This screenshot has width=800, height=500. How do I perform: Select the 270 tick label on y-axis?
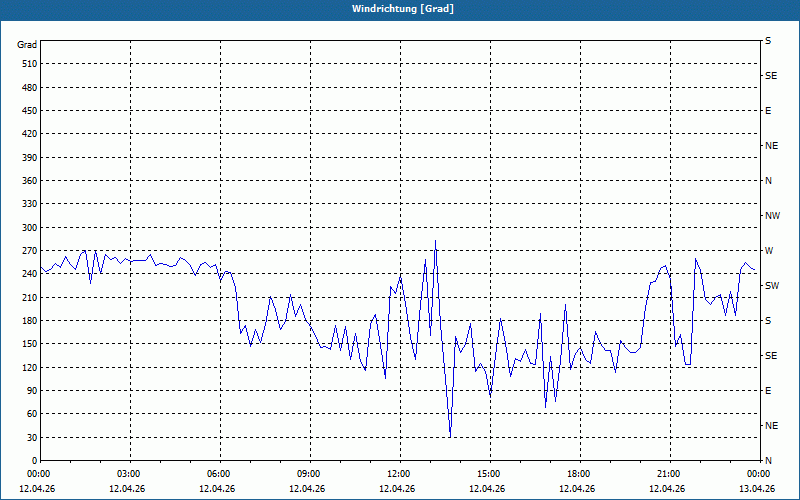point(27,227)
